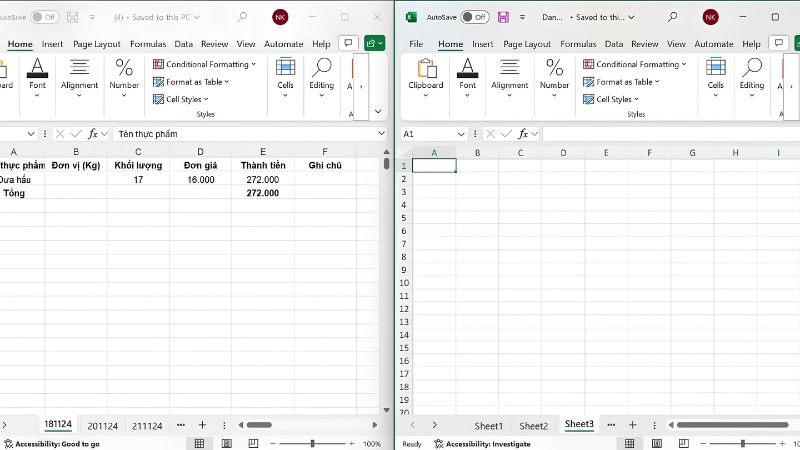Toggle AutoSave switch in the left Excel window
Viewport: 800px width, 450px height.
[x=44, y=17]
